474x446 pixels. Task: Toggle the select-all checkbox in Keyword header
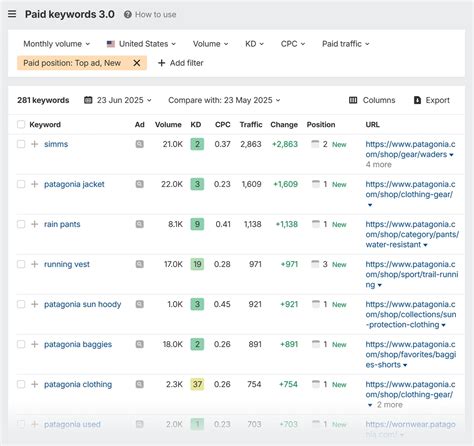[21, 125]
